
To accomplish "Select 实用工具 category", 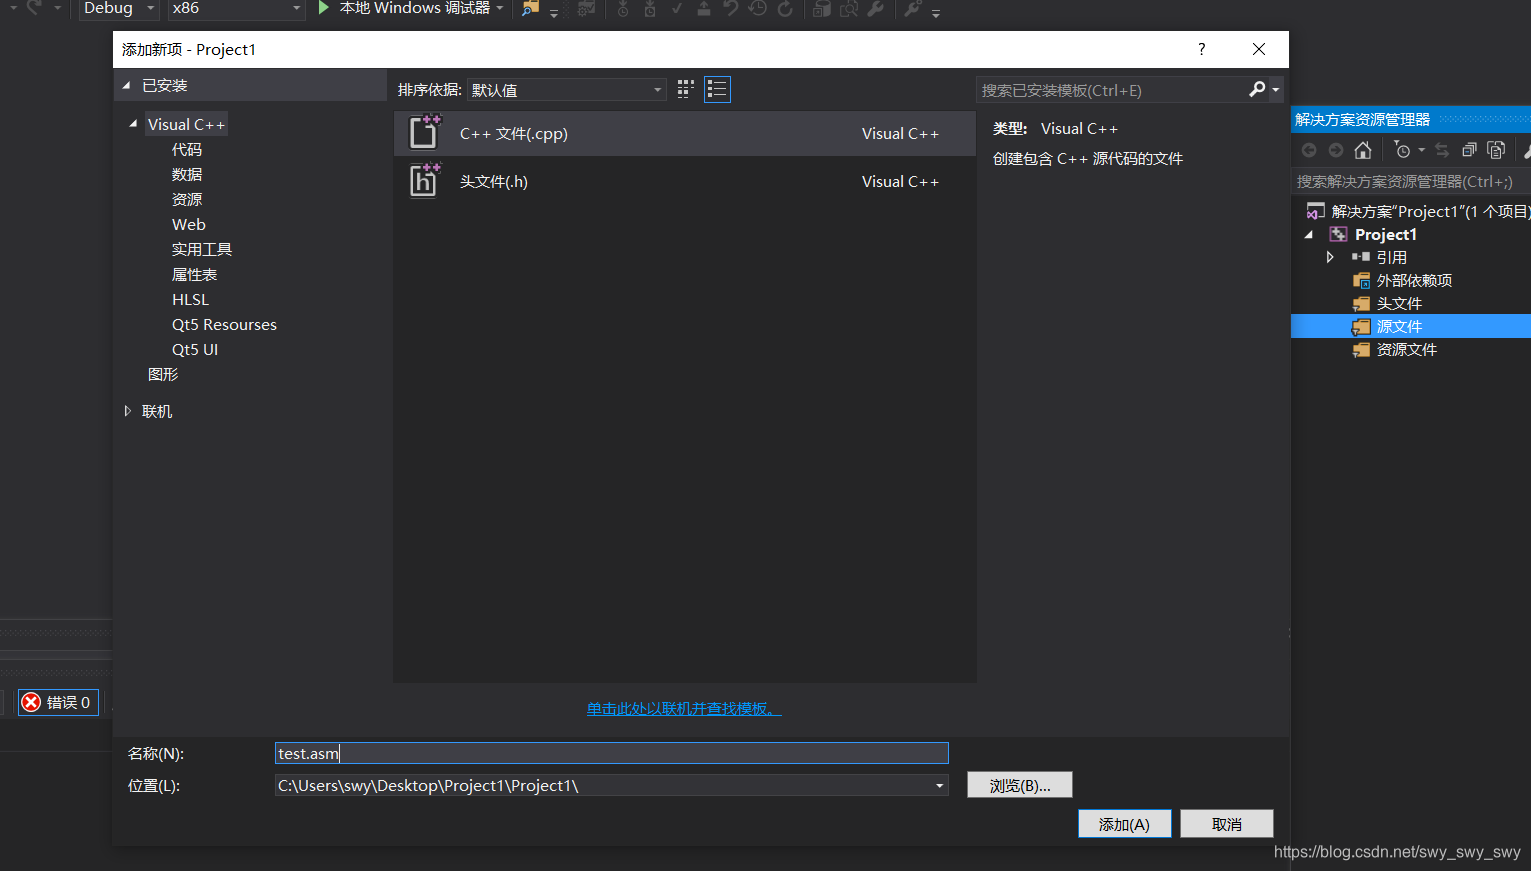I will click(x=202, y=249).
